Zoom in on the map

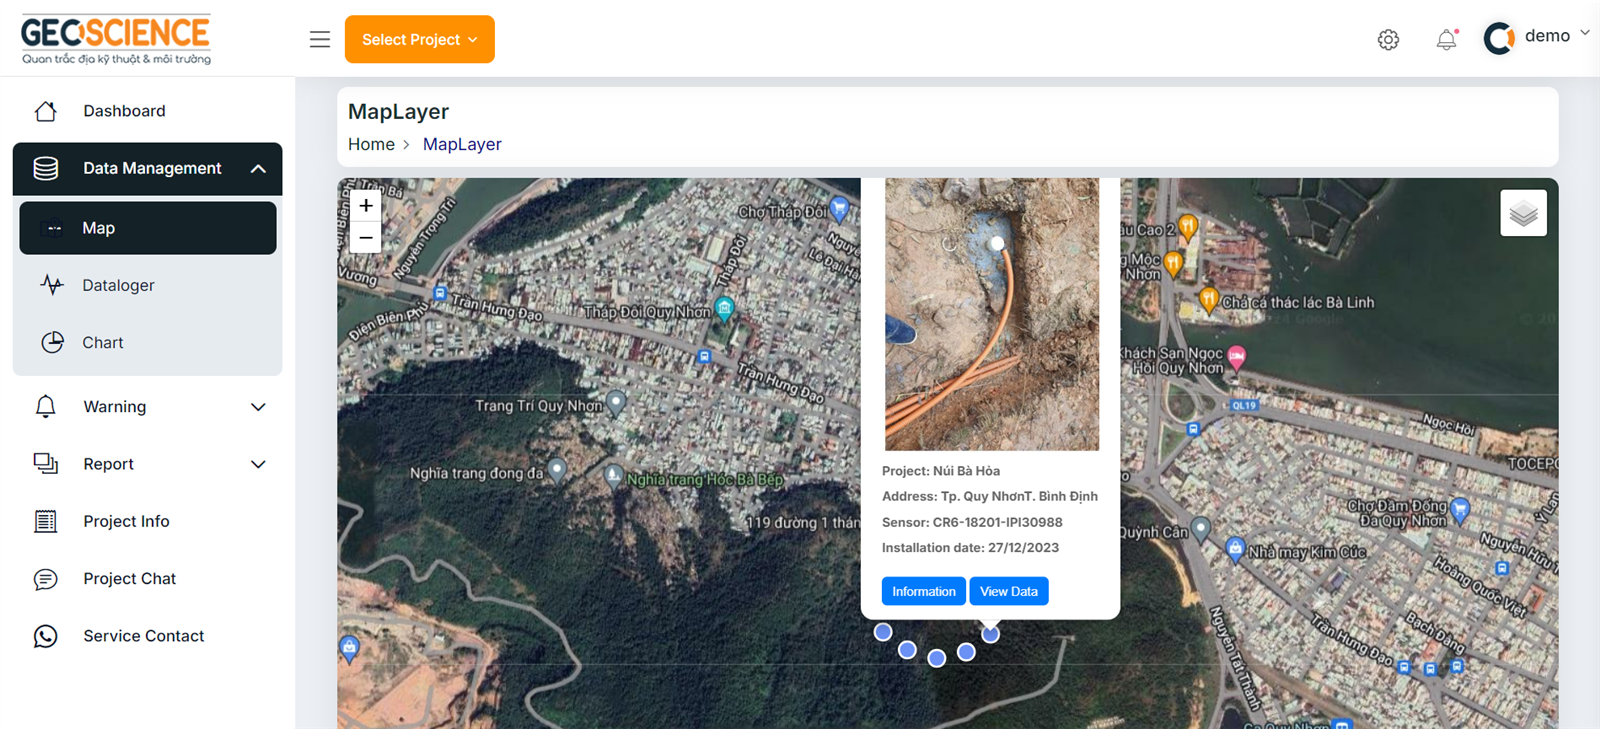pyautogui.click(x=366, y=206)
